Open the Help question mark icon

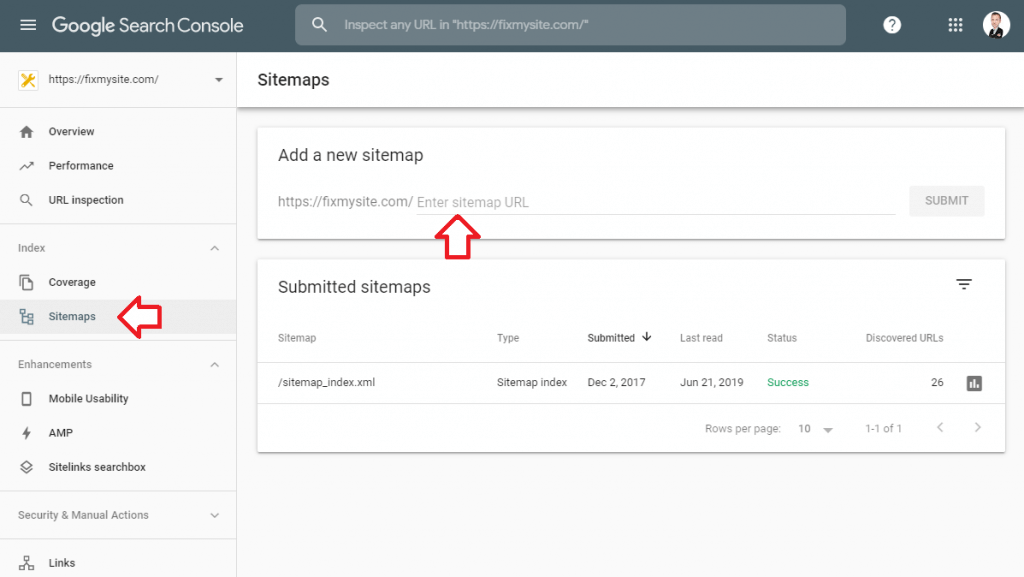(891, 25)
